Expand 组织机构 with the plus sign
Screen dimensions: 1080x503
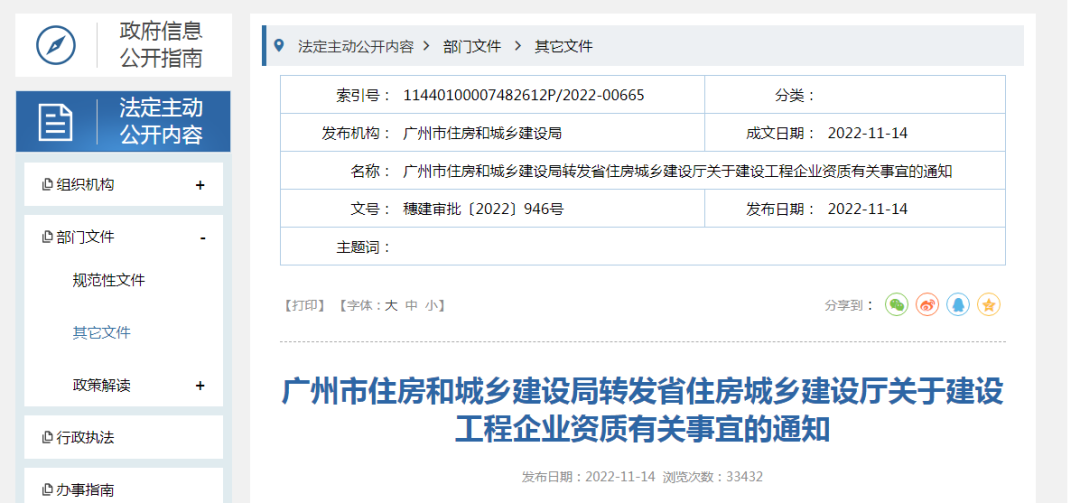(200, 185)
